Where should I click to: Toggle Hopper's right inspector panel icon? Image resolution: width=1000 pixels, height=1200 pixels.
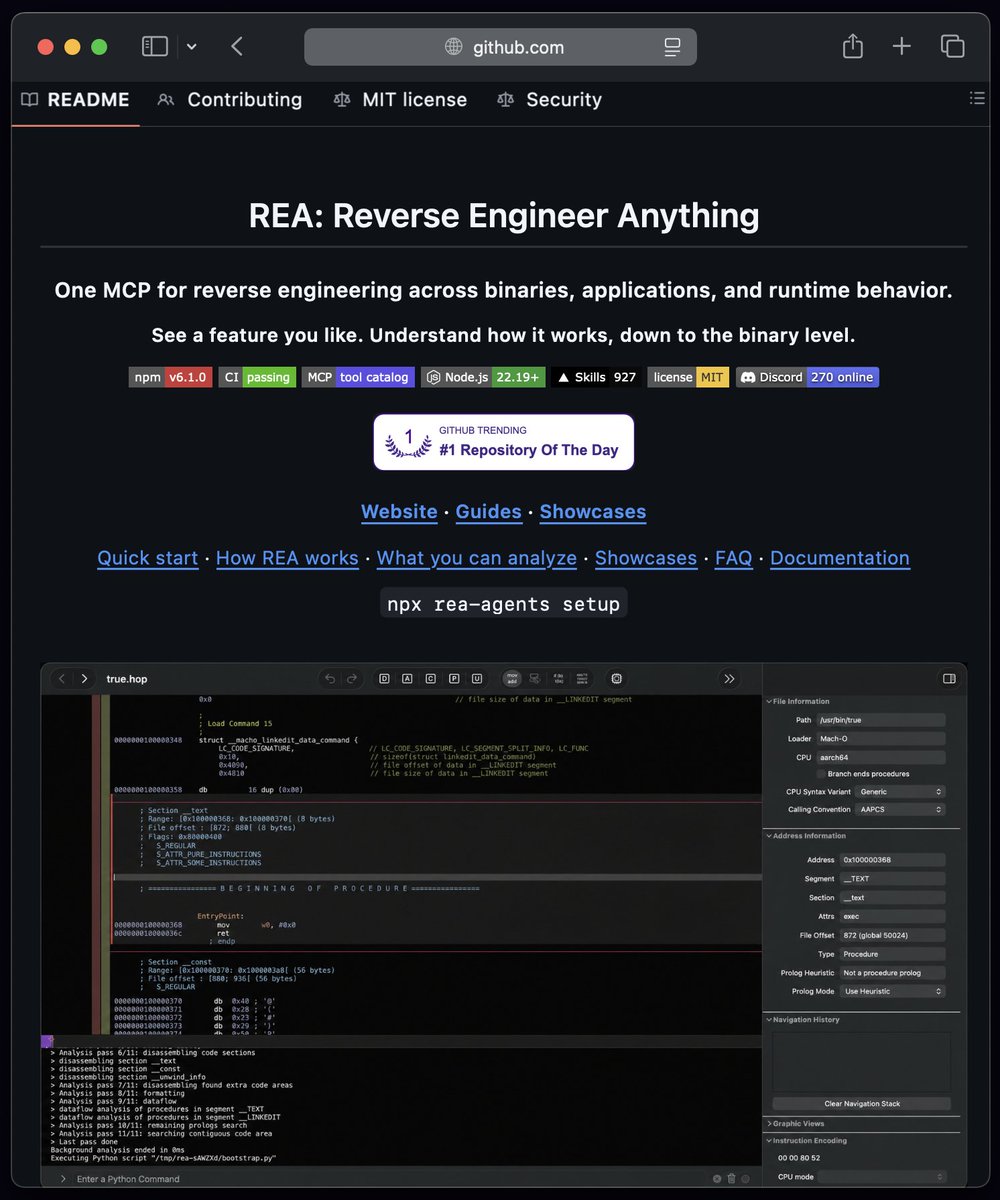pos(949,678)
